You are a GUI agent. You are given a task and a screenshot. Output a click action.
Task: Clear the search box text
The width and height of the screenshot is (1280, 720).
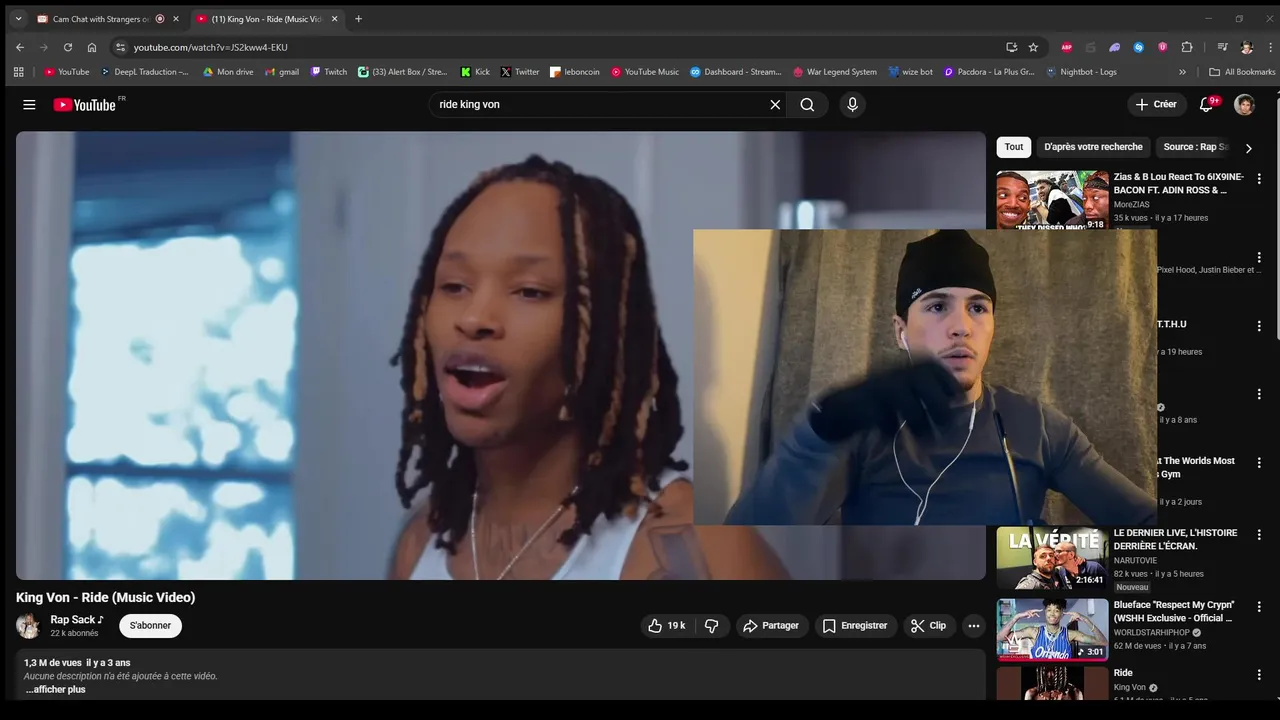pos(775,104)
